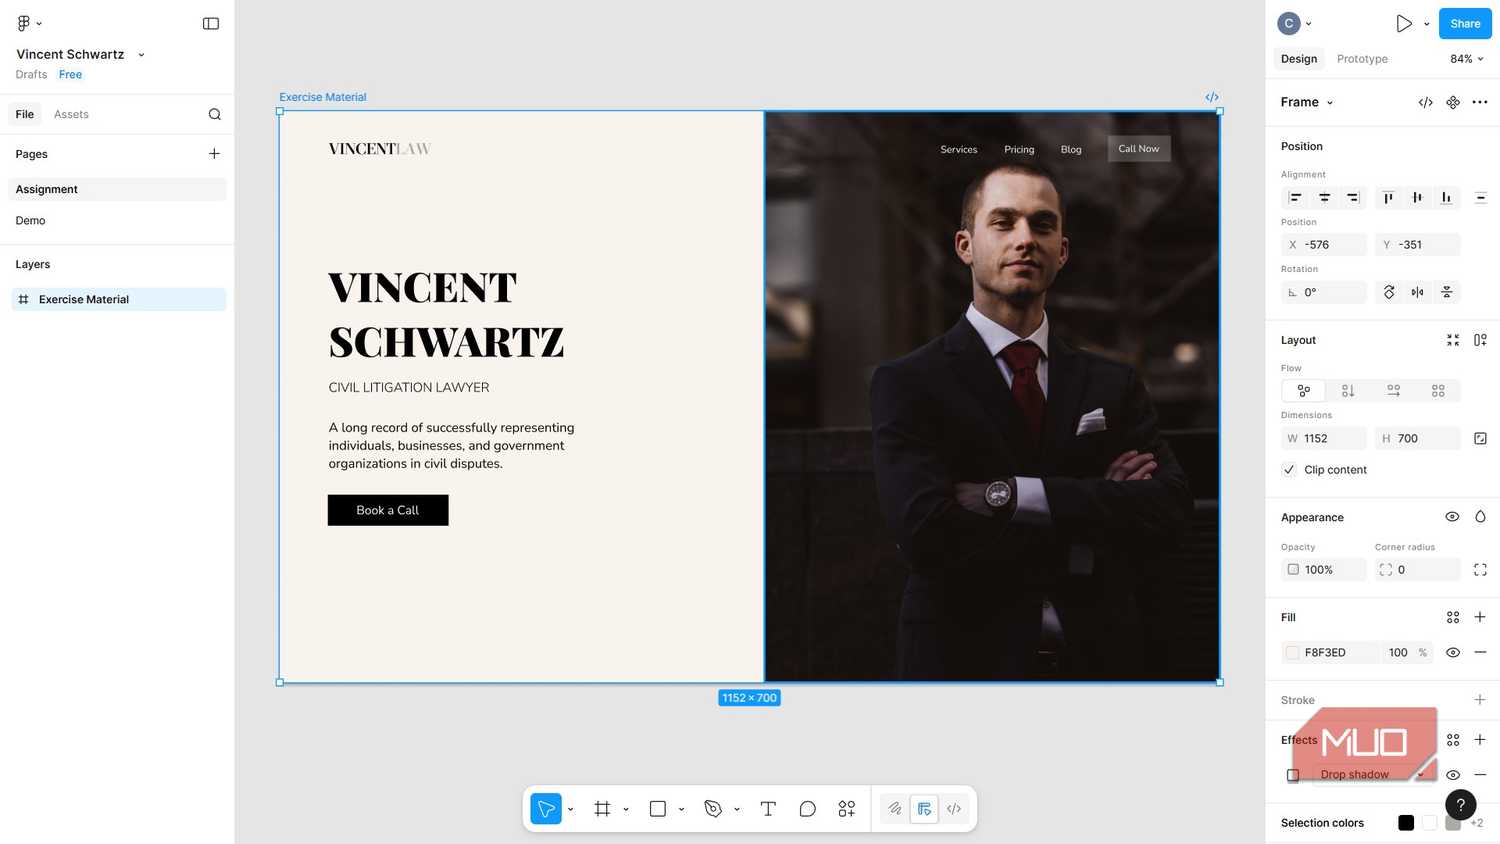Image resolution: width=1500 pixels, height=844 pixels.
Task: Select vertical flow layout option
Action: tap(1348, 391)
